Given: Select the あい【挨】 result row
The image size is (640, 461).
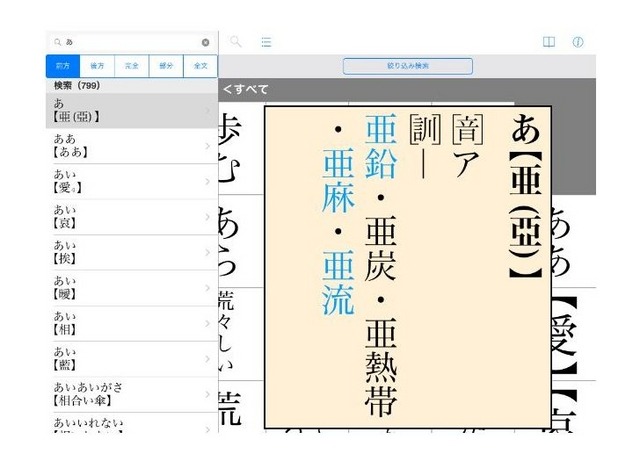Looking at the screenshot, I should 132,253.
